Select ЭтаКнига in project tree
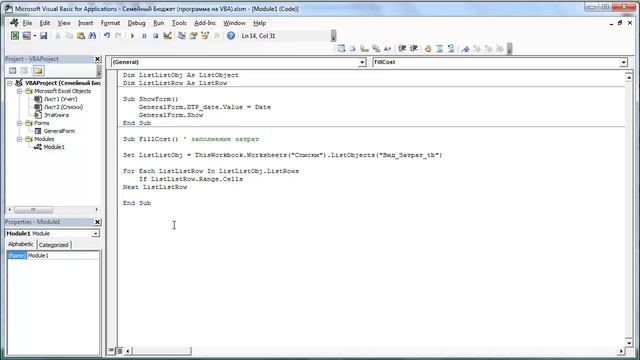 56,115
